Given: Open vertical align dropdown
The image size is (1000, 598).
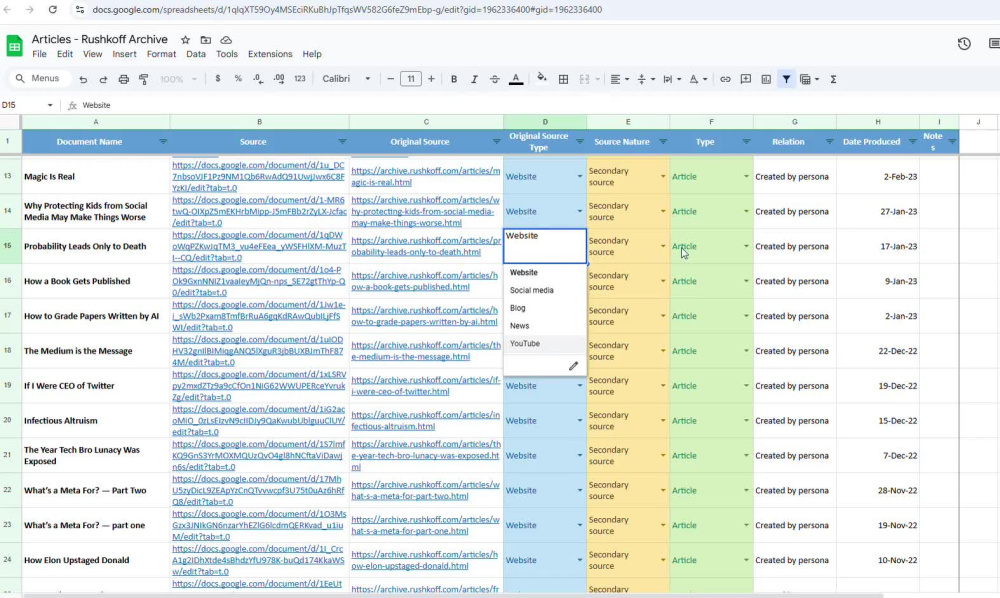Looking at the screenshot, I should (x=646, y=79).
